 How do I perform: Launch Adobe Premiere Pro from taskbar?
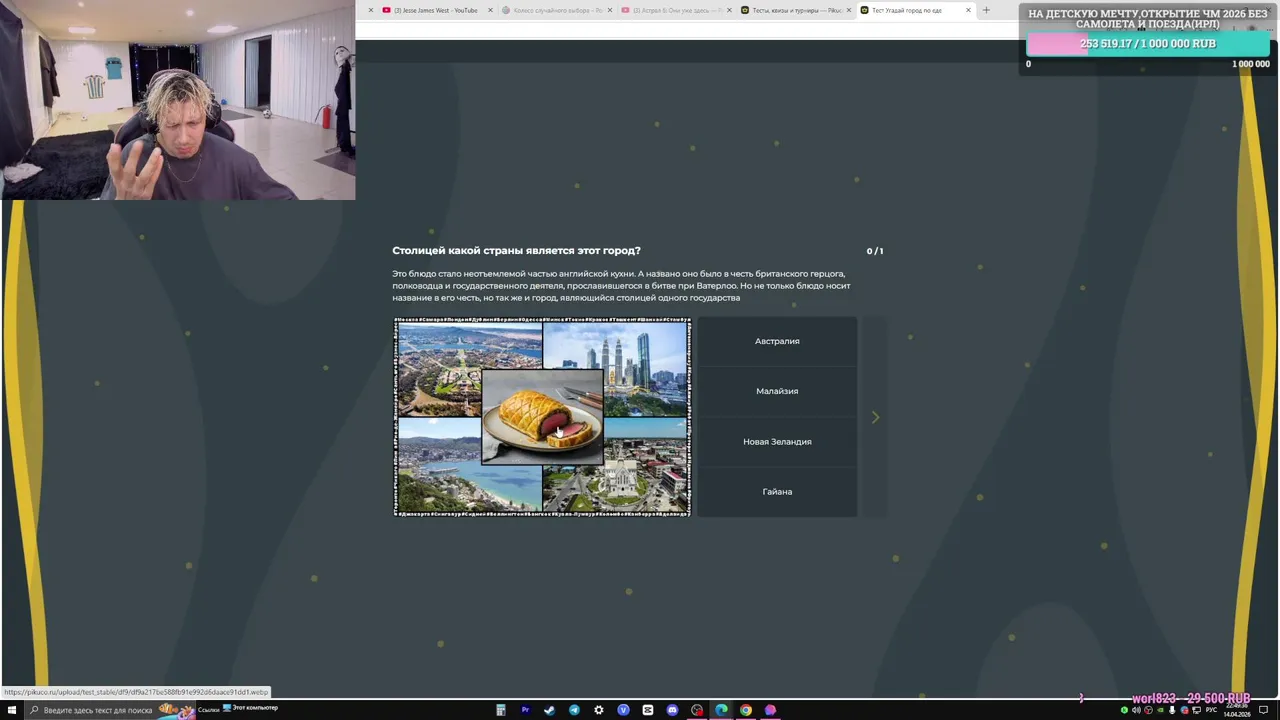[525, 710]
